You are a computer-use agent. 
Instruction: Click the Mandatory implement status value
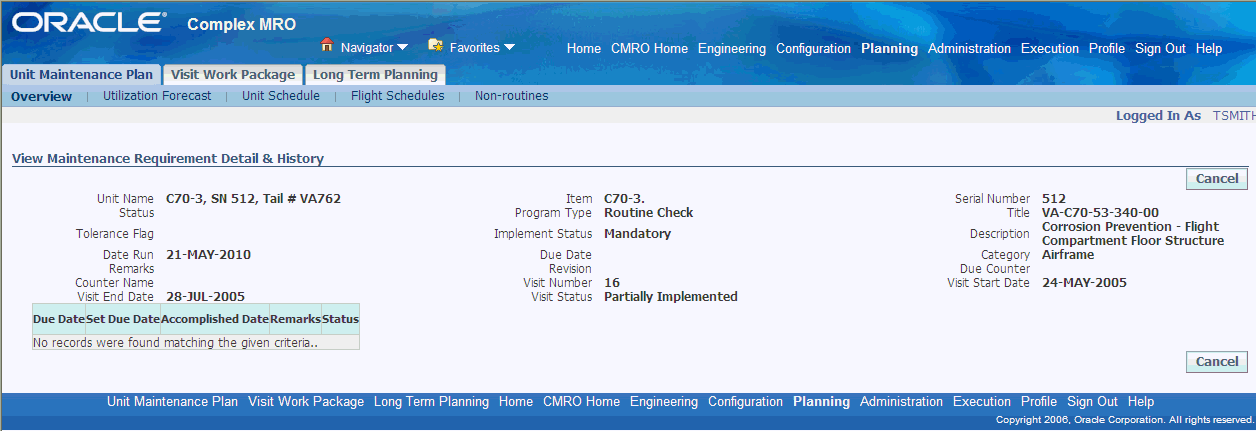pyautogui.click(x=637, y=234)
